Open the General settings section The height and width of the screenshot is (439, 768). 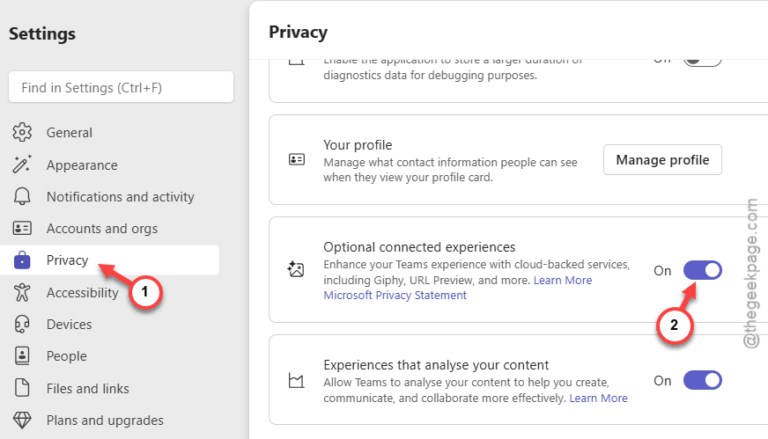109,132
